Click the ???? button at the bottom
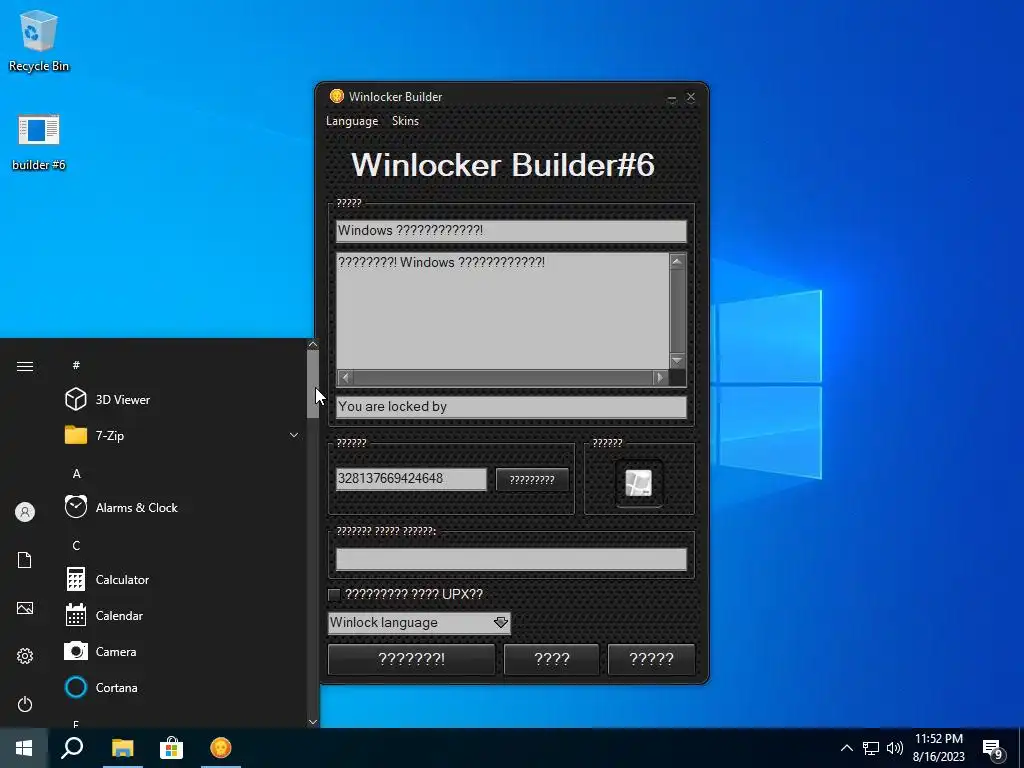The height and width of the screenshot is (768, 1024). 552,659
